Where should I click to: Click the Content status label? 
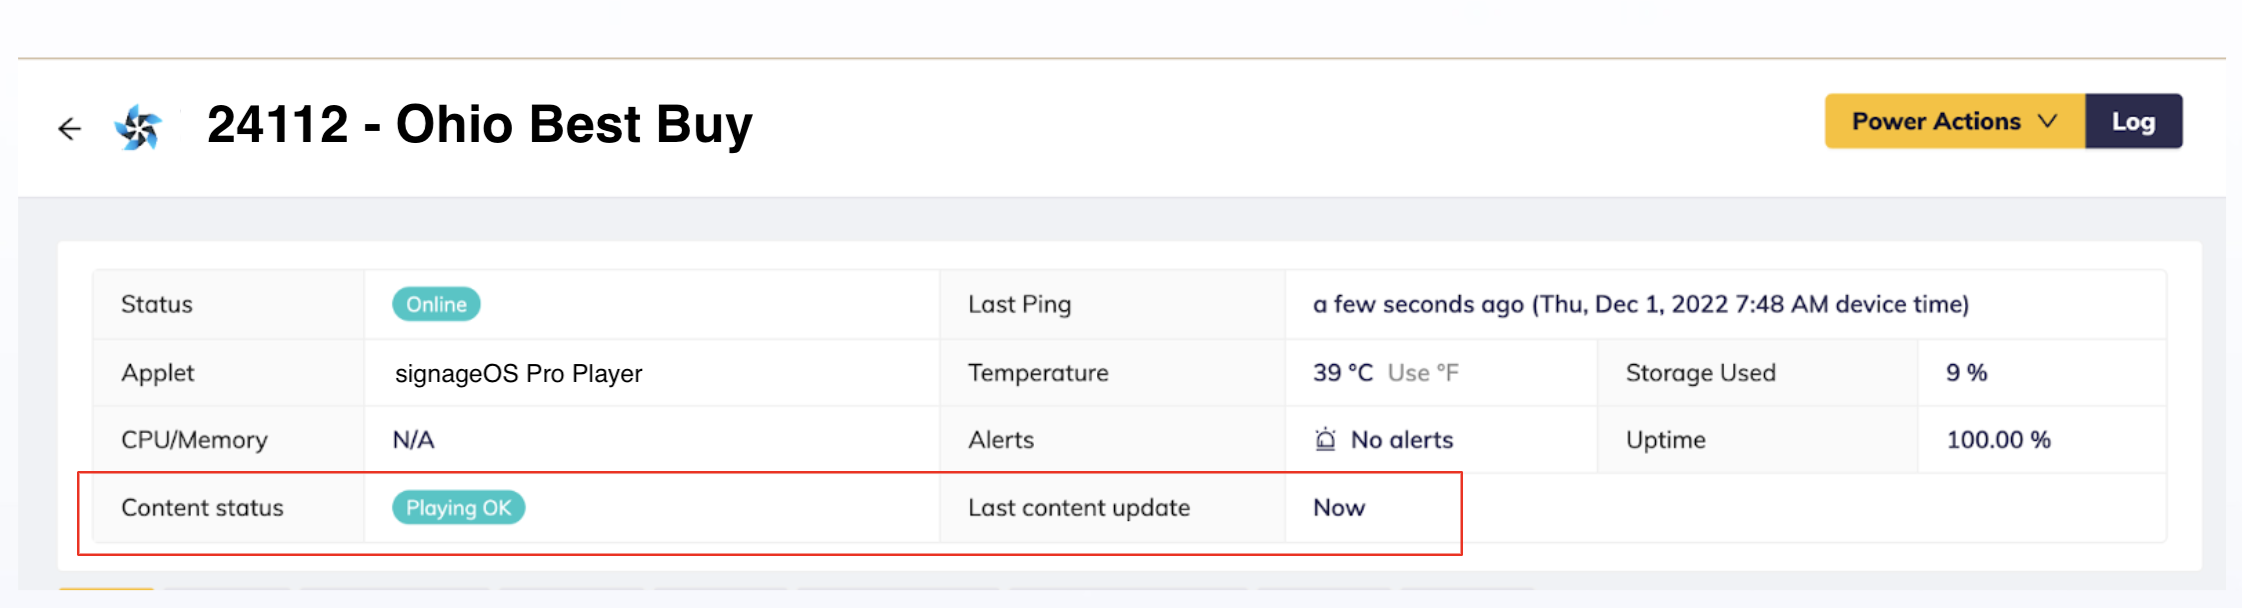point(202,508)
